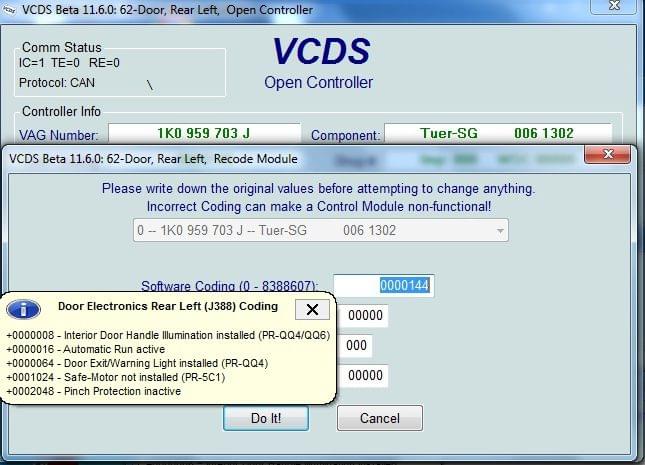Click the 'Incorrect Coding can make' warning text
This screenshot has width=645, height=465.
319,207
